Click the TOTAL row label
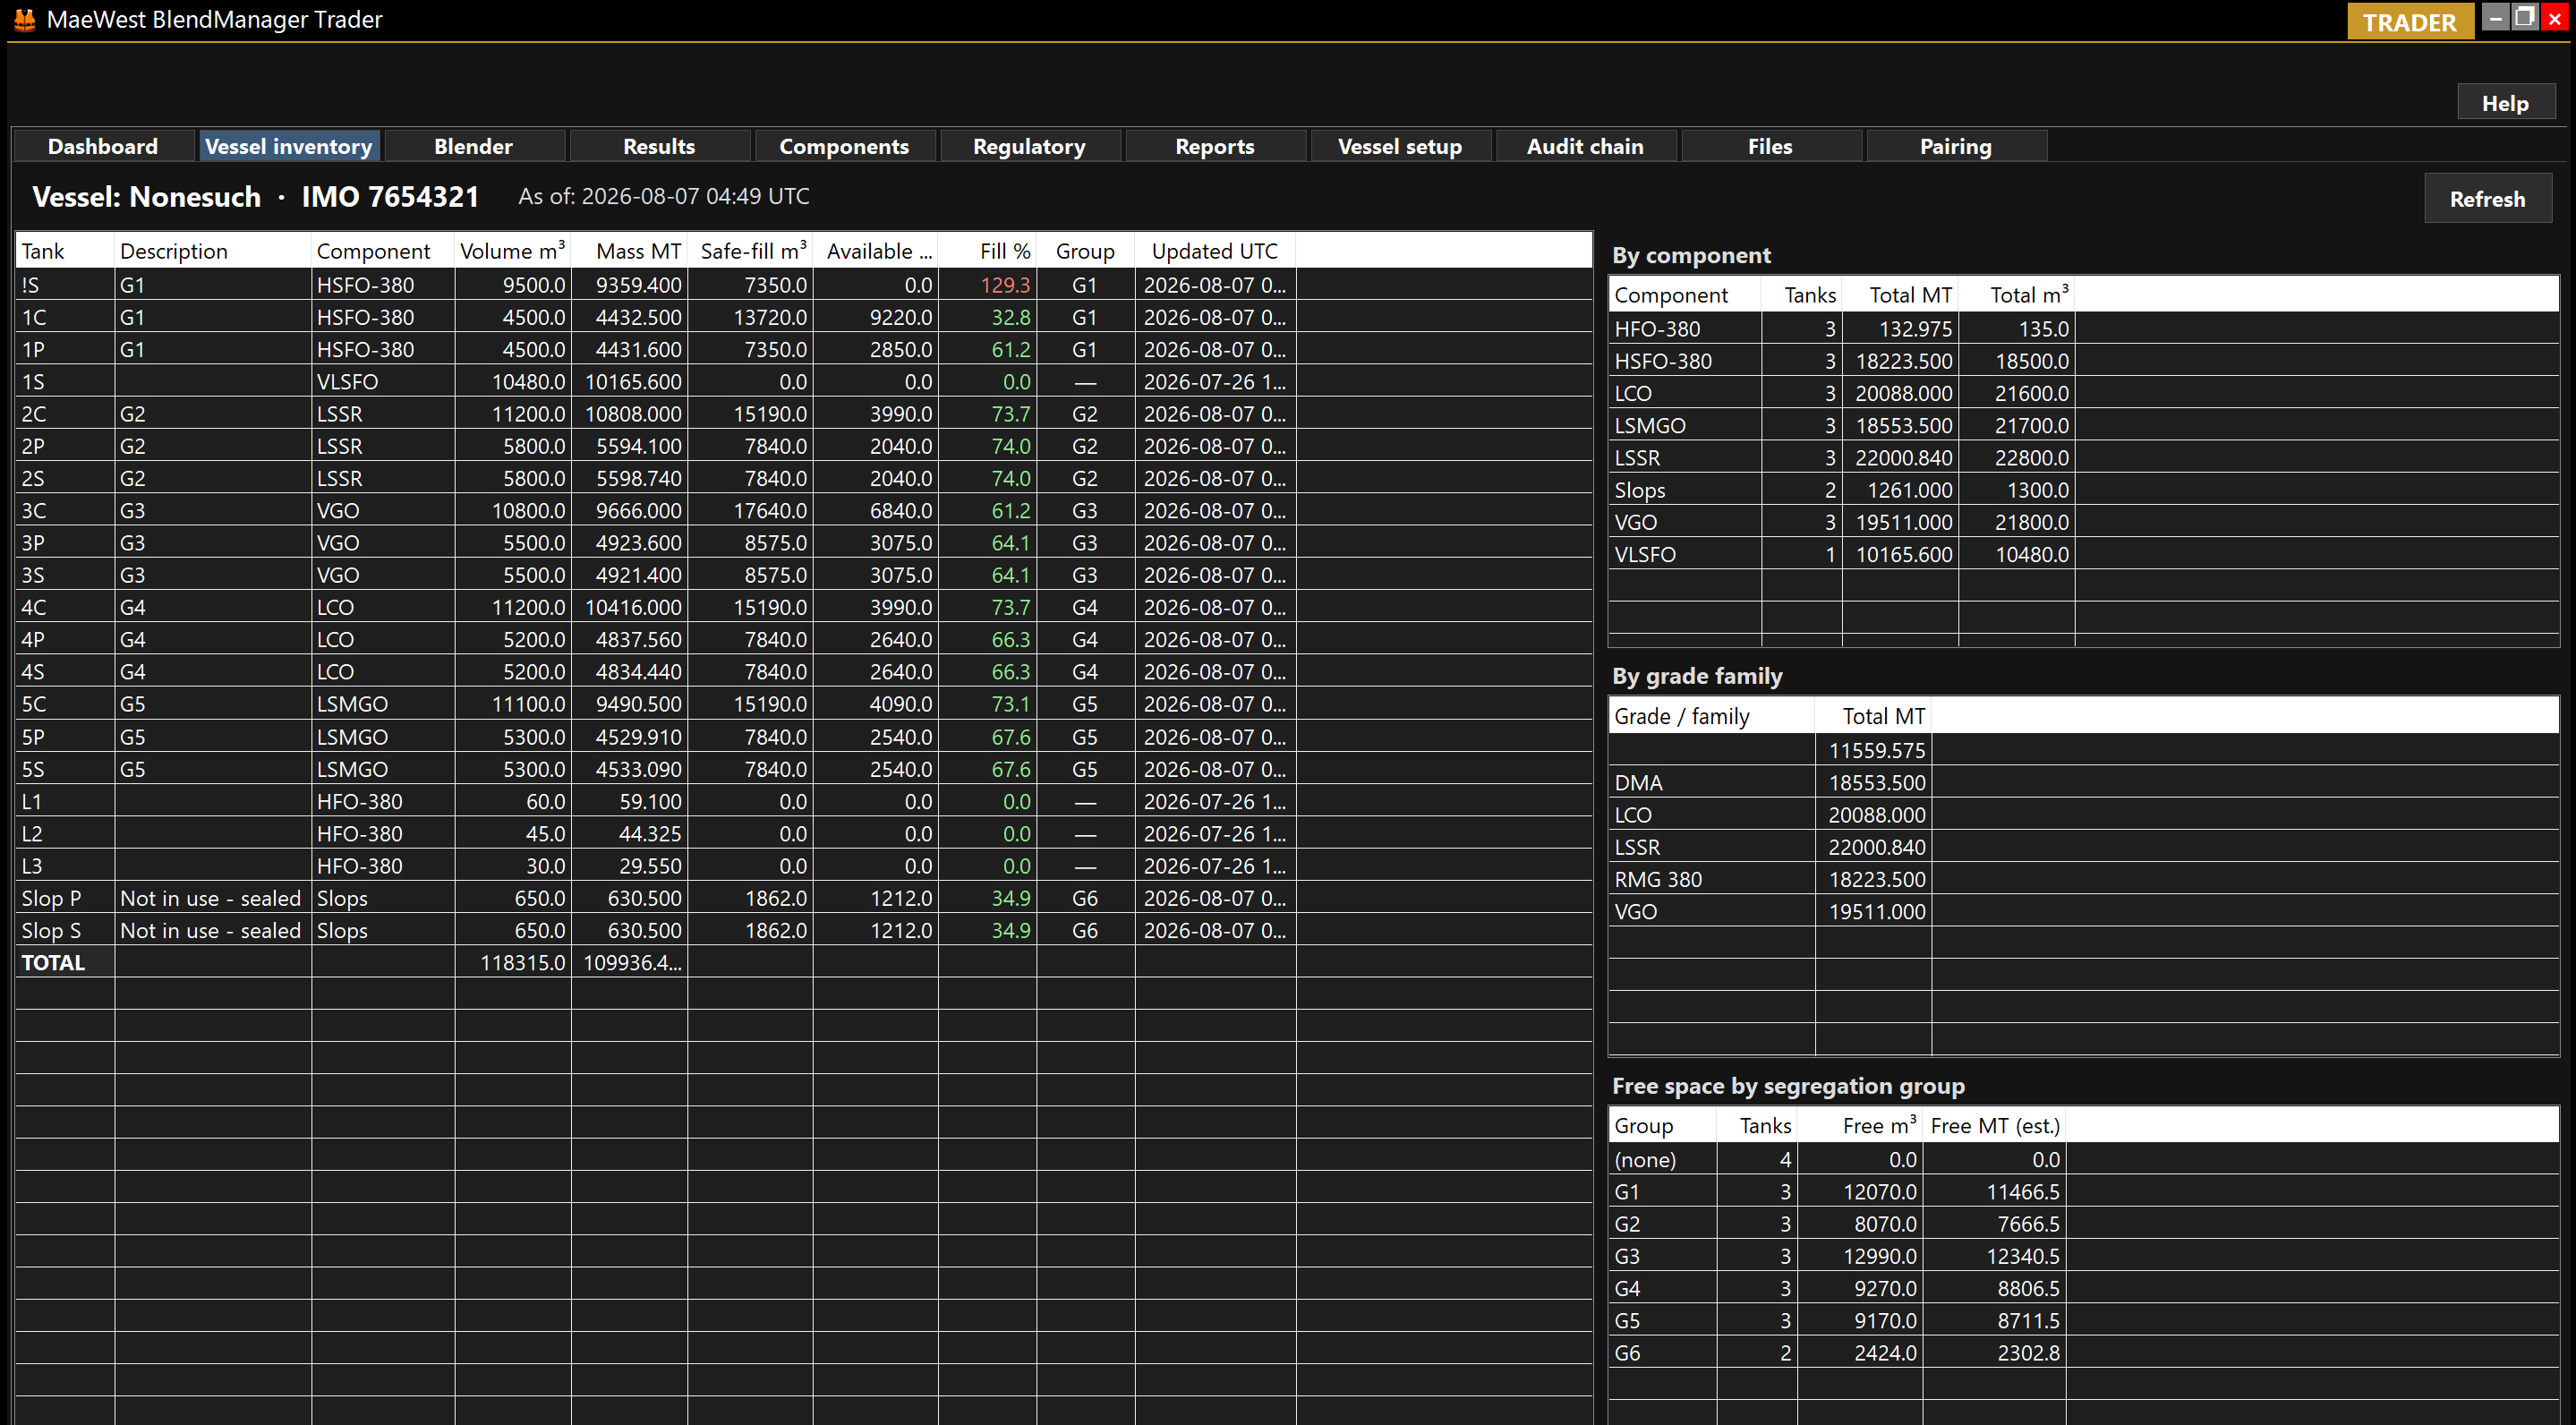This screenshot has height=1425, width=2576. click(53, 962)
